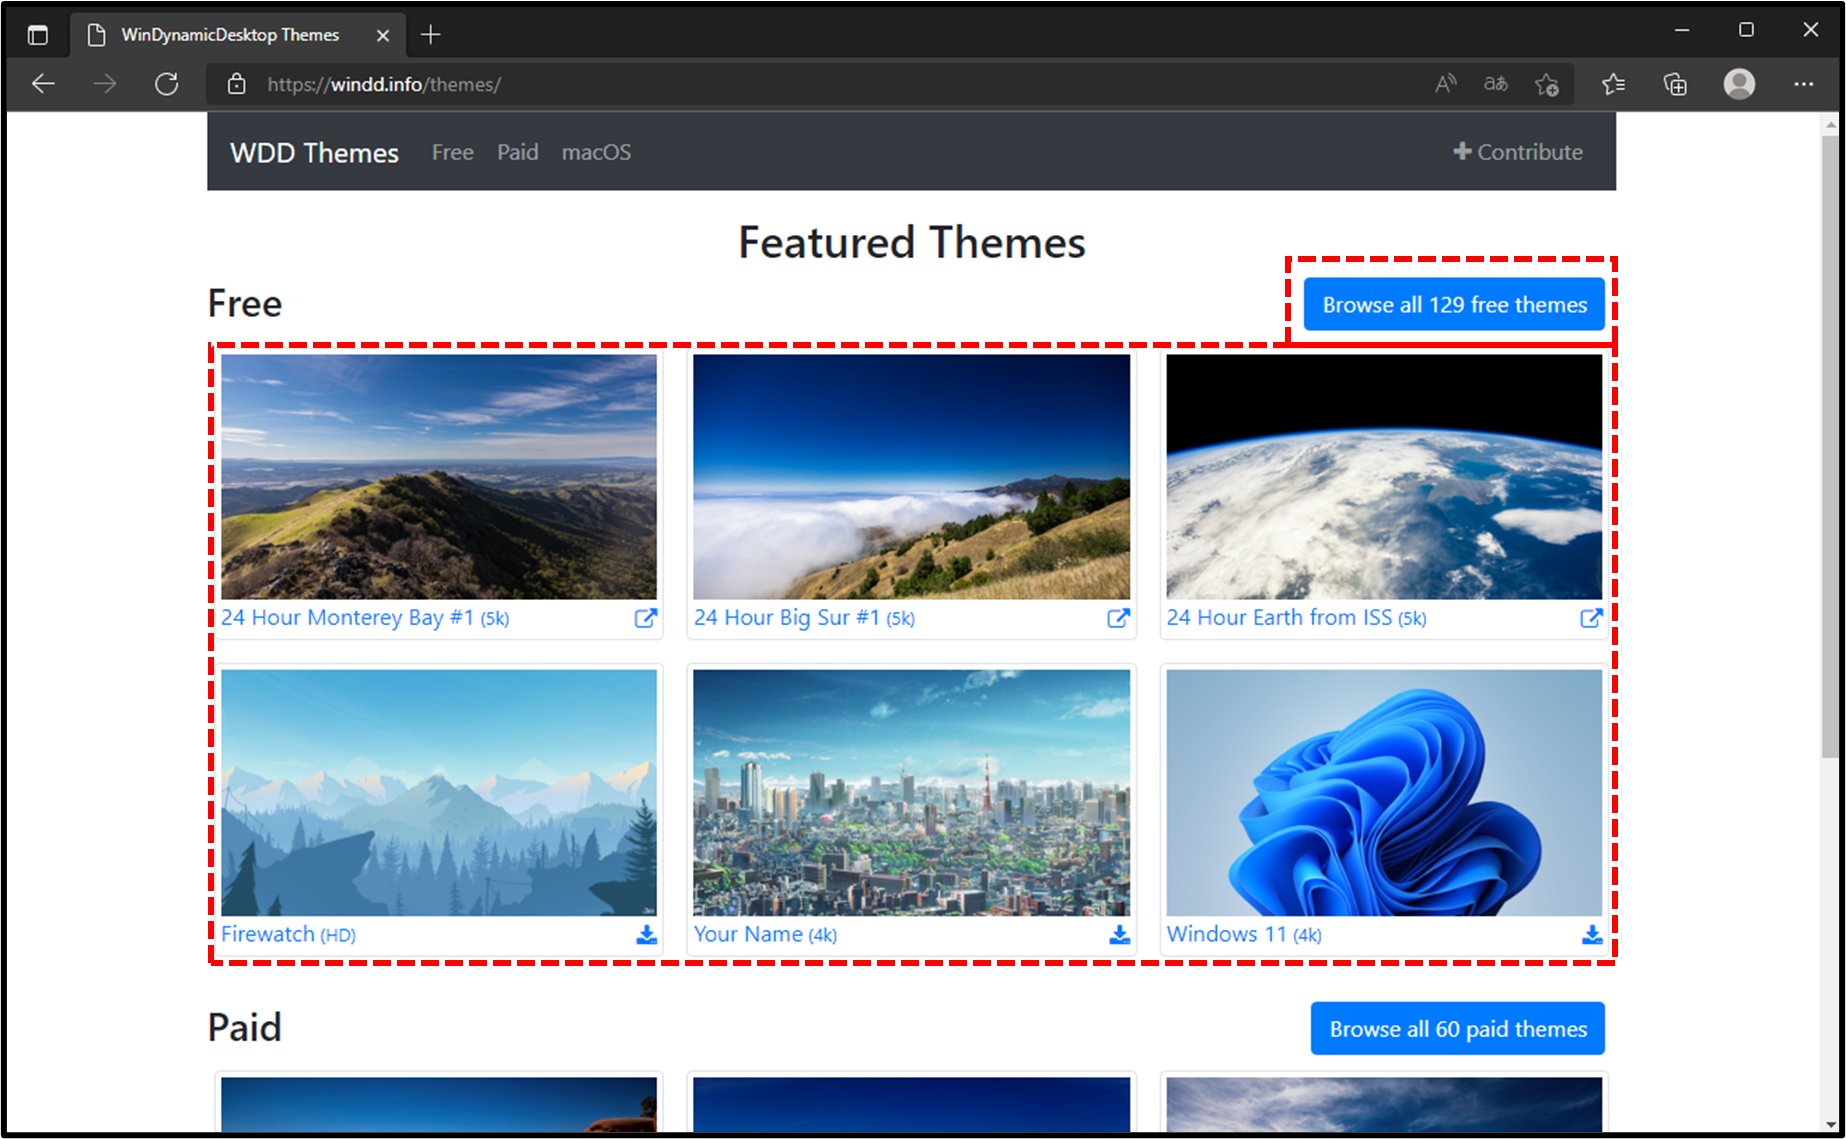Open the Firewatch (HD) theme link

288,934
